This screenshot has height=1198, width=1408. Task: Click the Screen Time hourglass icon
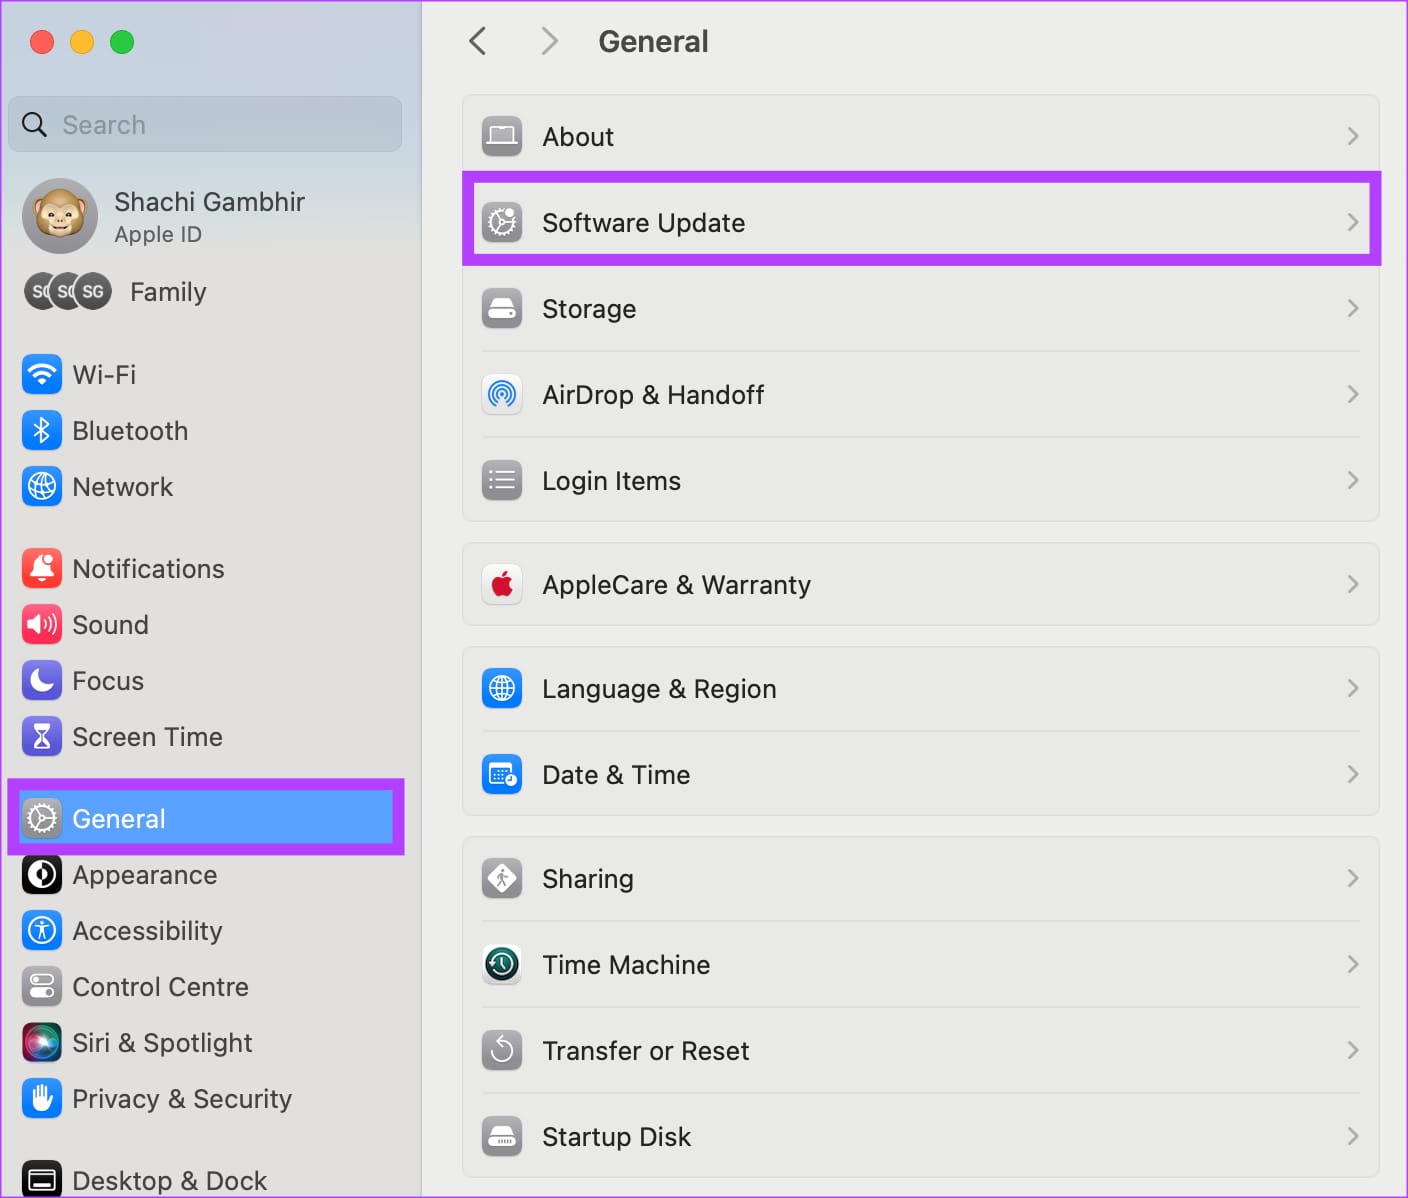click(42, 737)
